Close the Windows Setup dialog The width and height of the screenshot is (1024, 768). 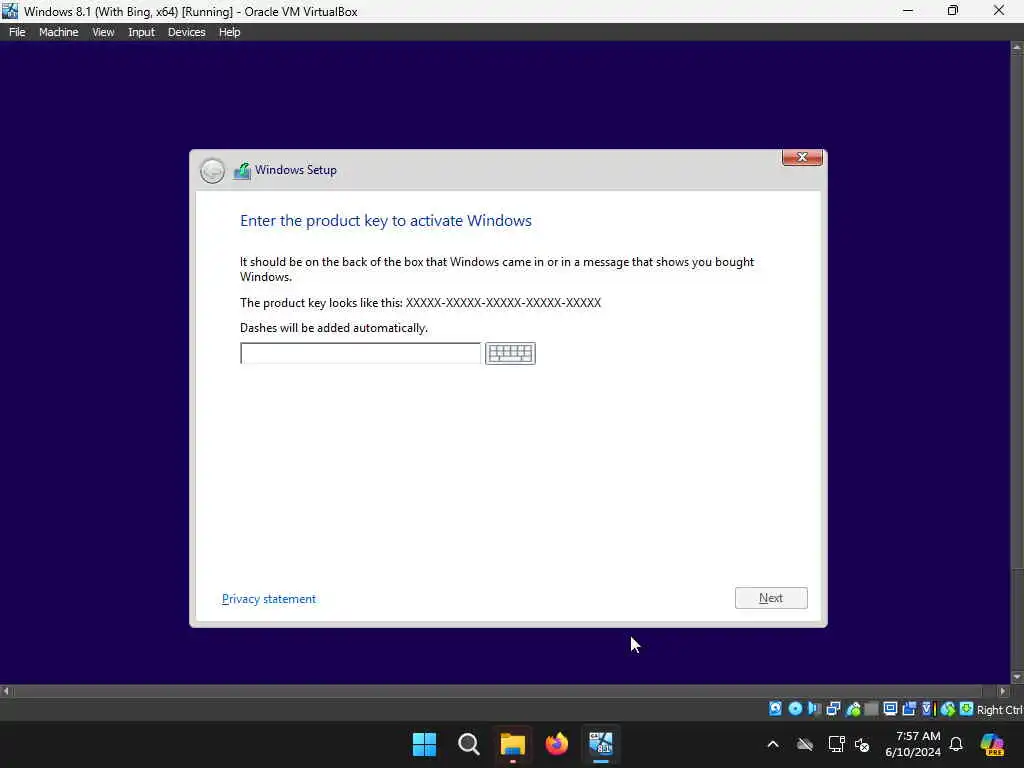[802, 157]
